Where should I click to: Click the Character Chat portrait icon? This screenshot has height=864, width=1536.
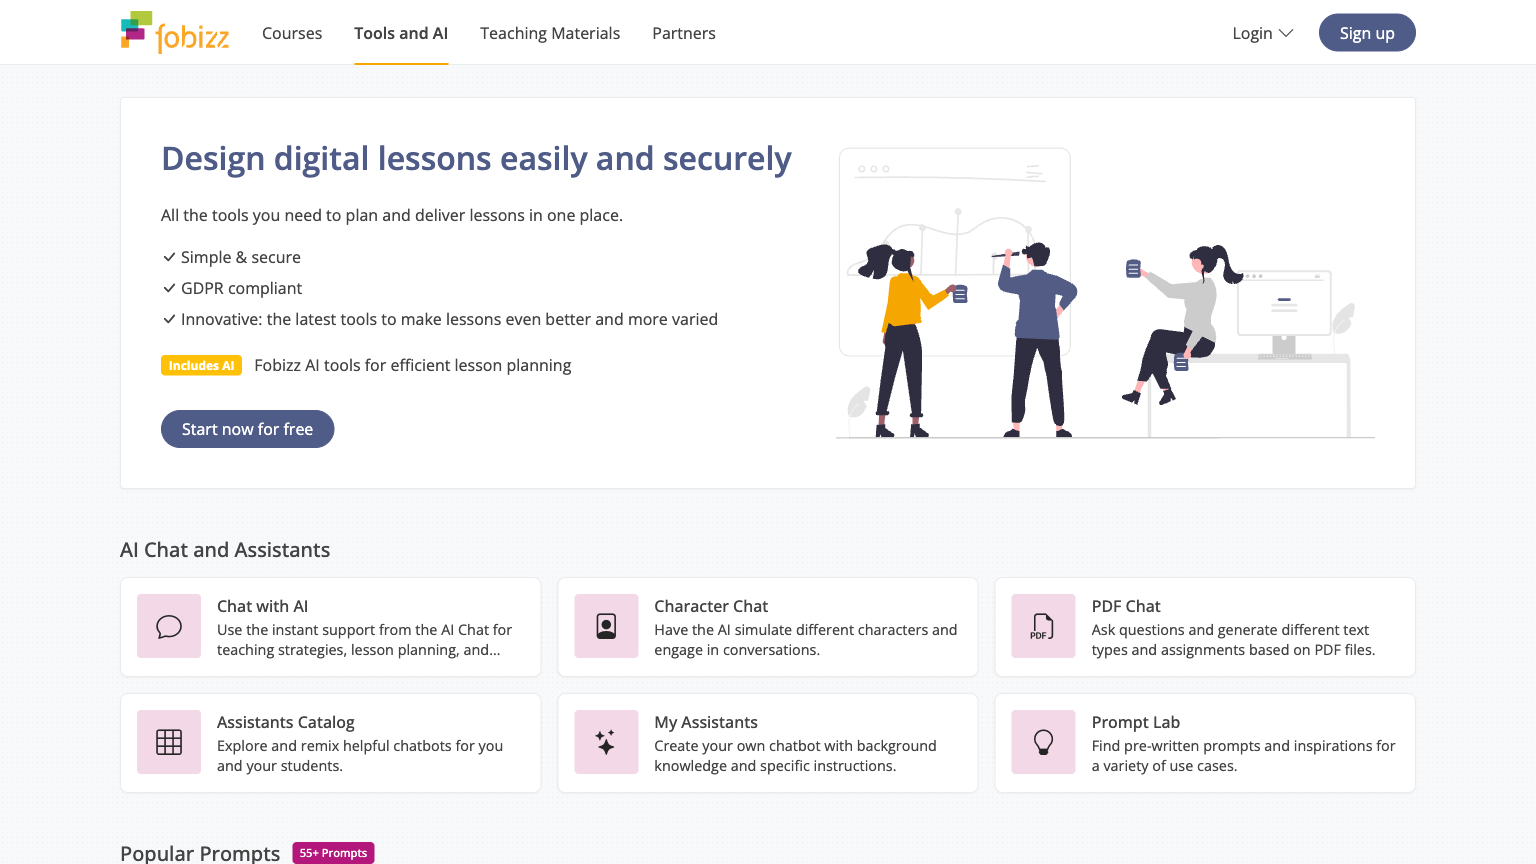(606, 626)
